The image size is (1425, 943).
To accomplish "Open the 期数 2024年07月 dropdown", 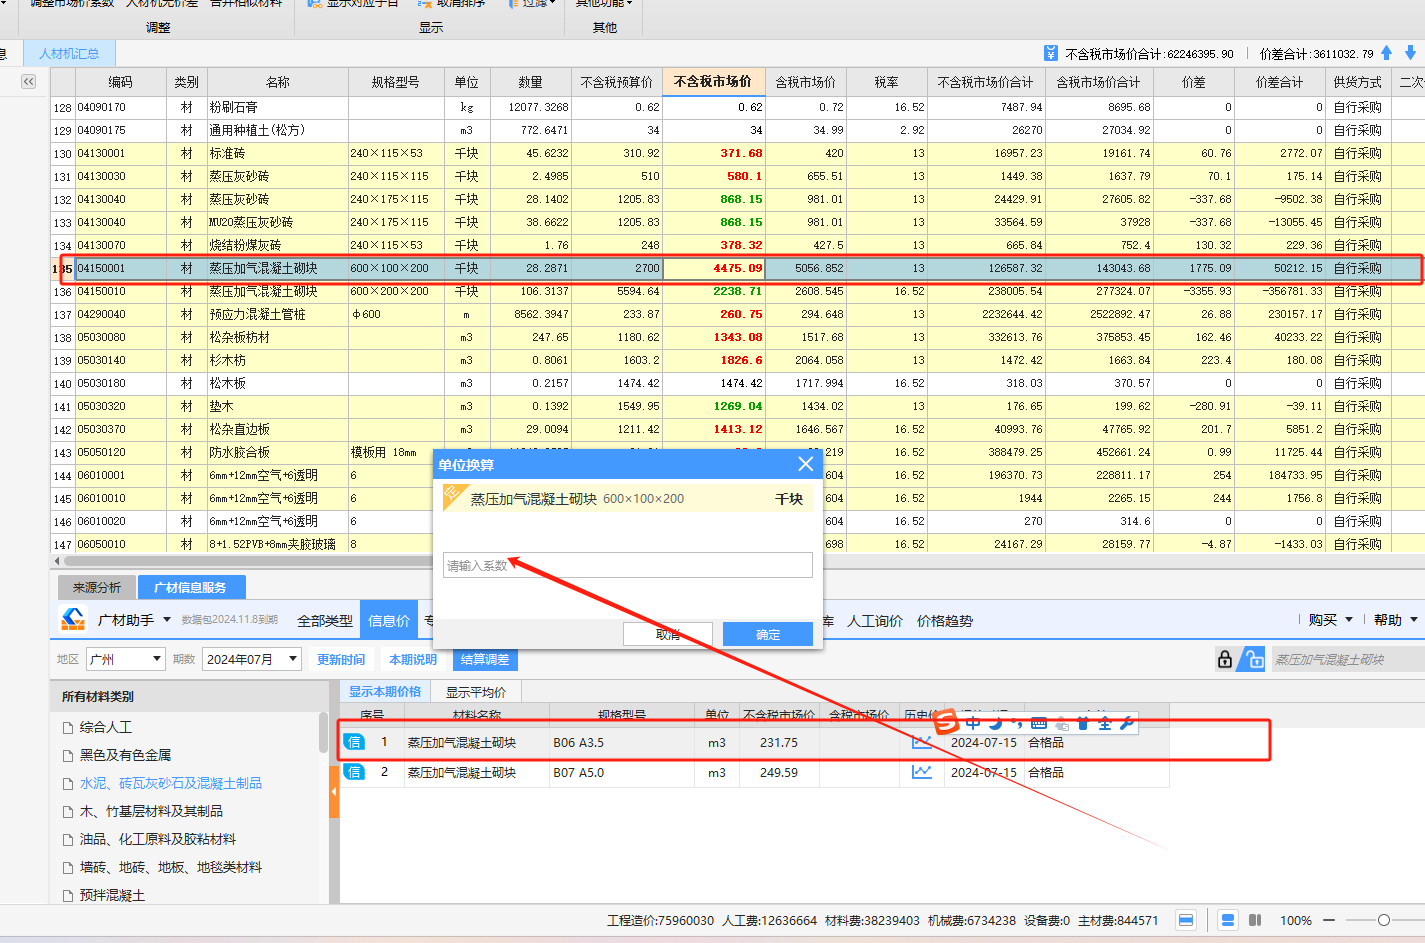I will (x=252, y=659).
